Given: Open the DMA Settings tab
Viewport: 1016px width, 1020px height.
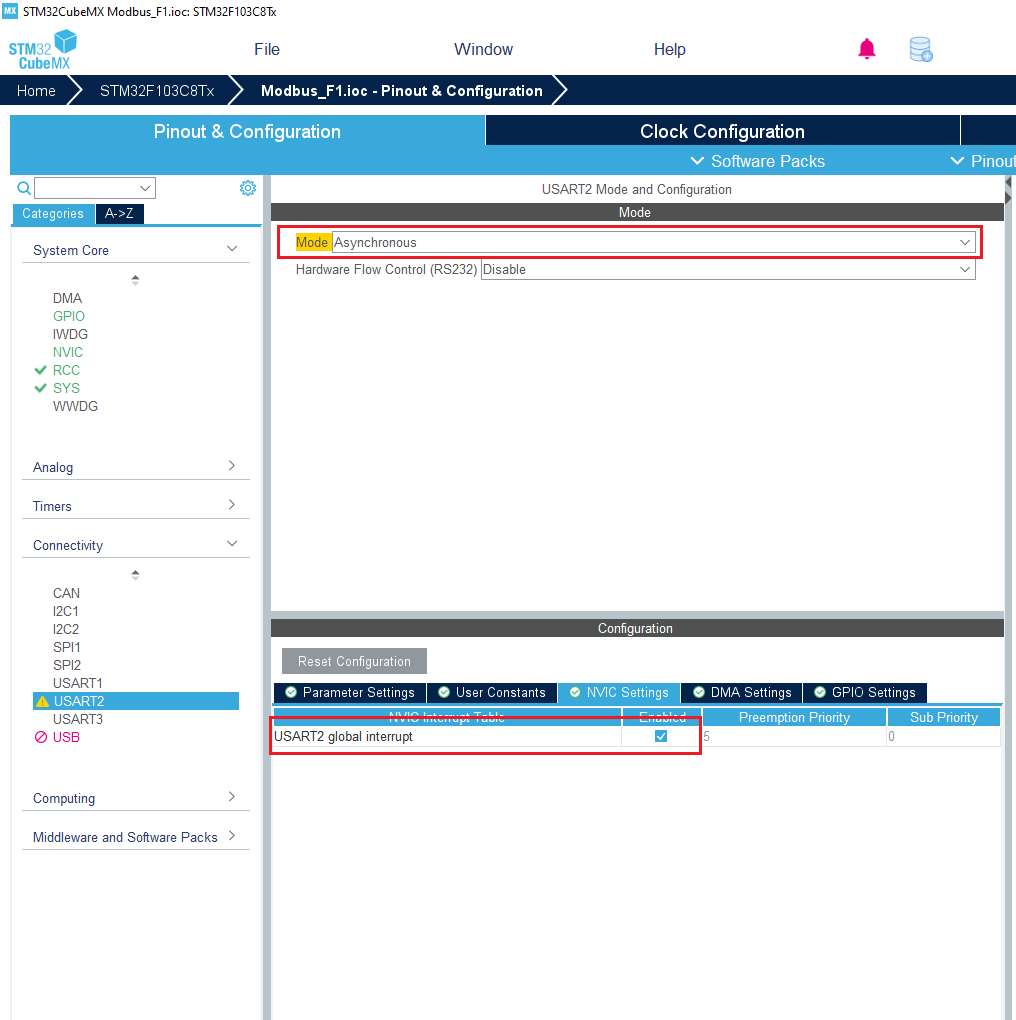Looking at the screenshot, I should (742, 692).
